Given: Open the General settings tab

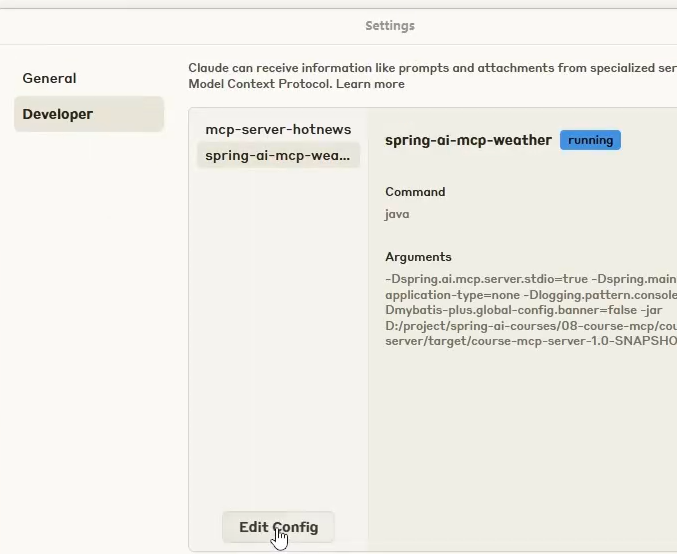Looking at the screenshot, I should click(x=50, y=78).
